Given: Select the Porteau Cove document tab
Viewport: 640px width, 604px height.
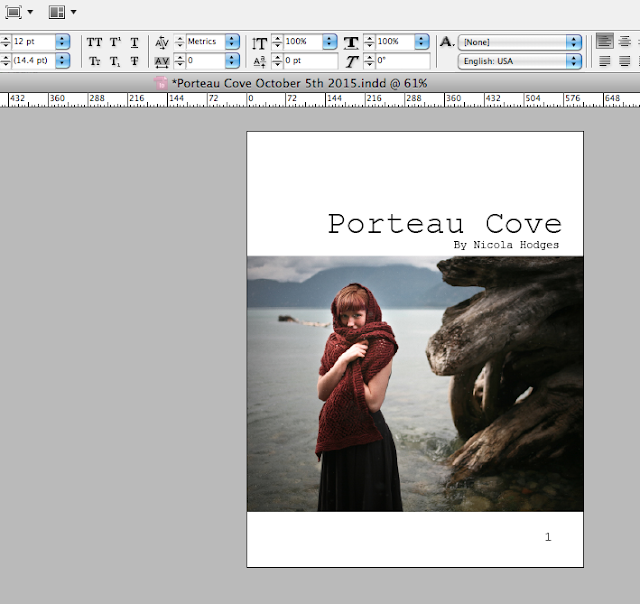Looking at the screenshot, I should pos(298,82).
